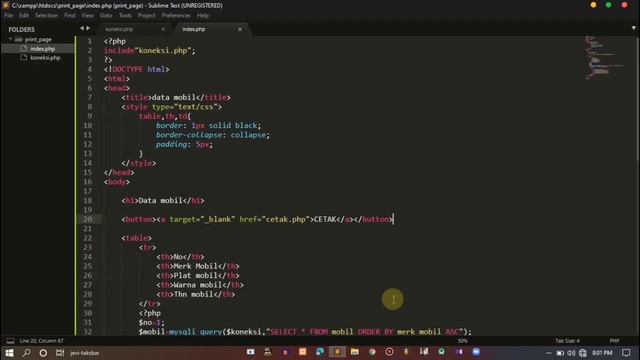
Task: Click the title data mobil line
Action: [176, 98]
